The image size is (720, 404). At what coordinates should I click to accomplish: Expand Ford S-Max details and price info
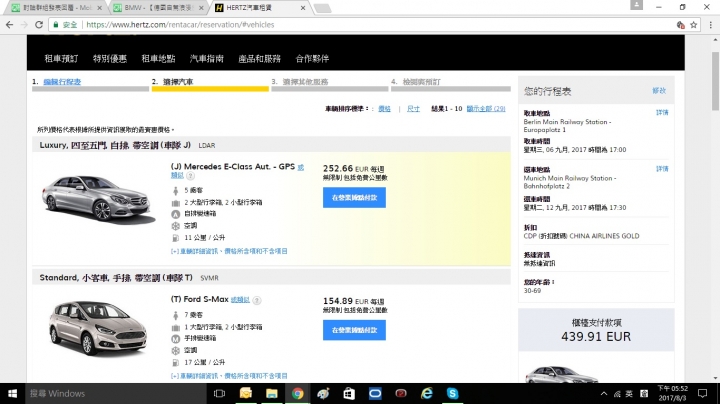229,376
